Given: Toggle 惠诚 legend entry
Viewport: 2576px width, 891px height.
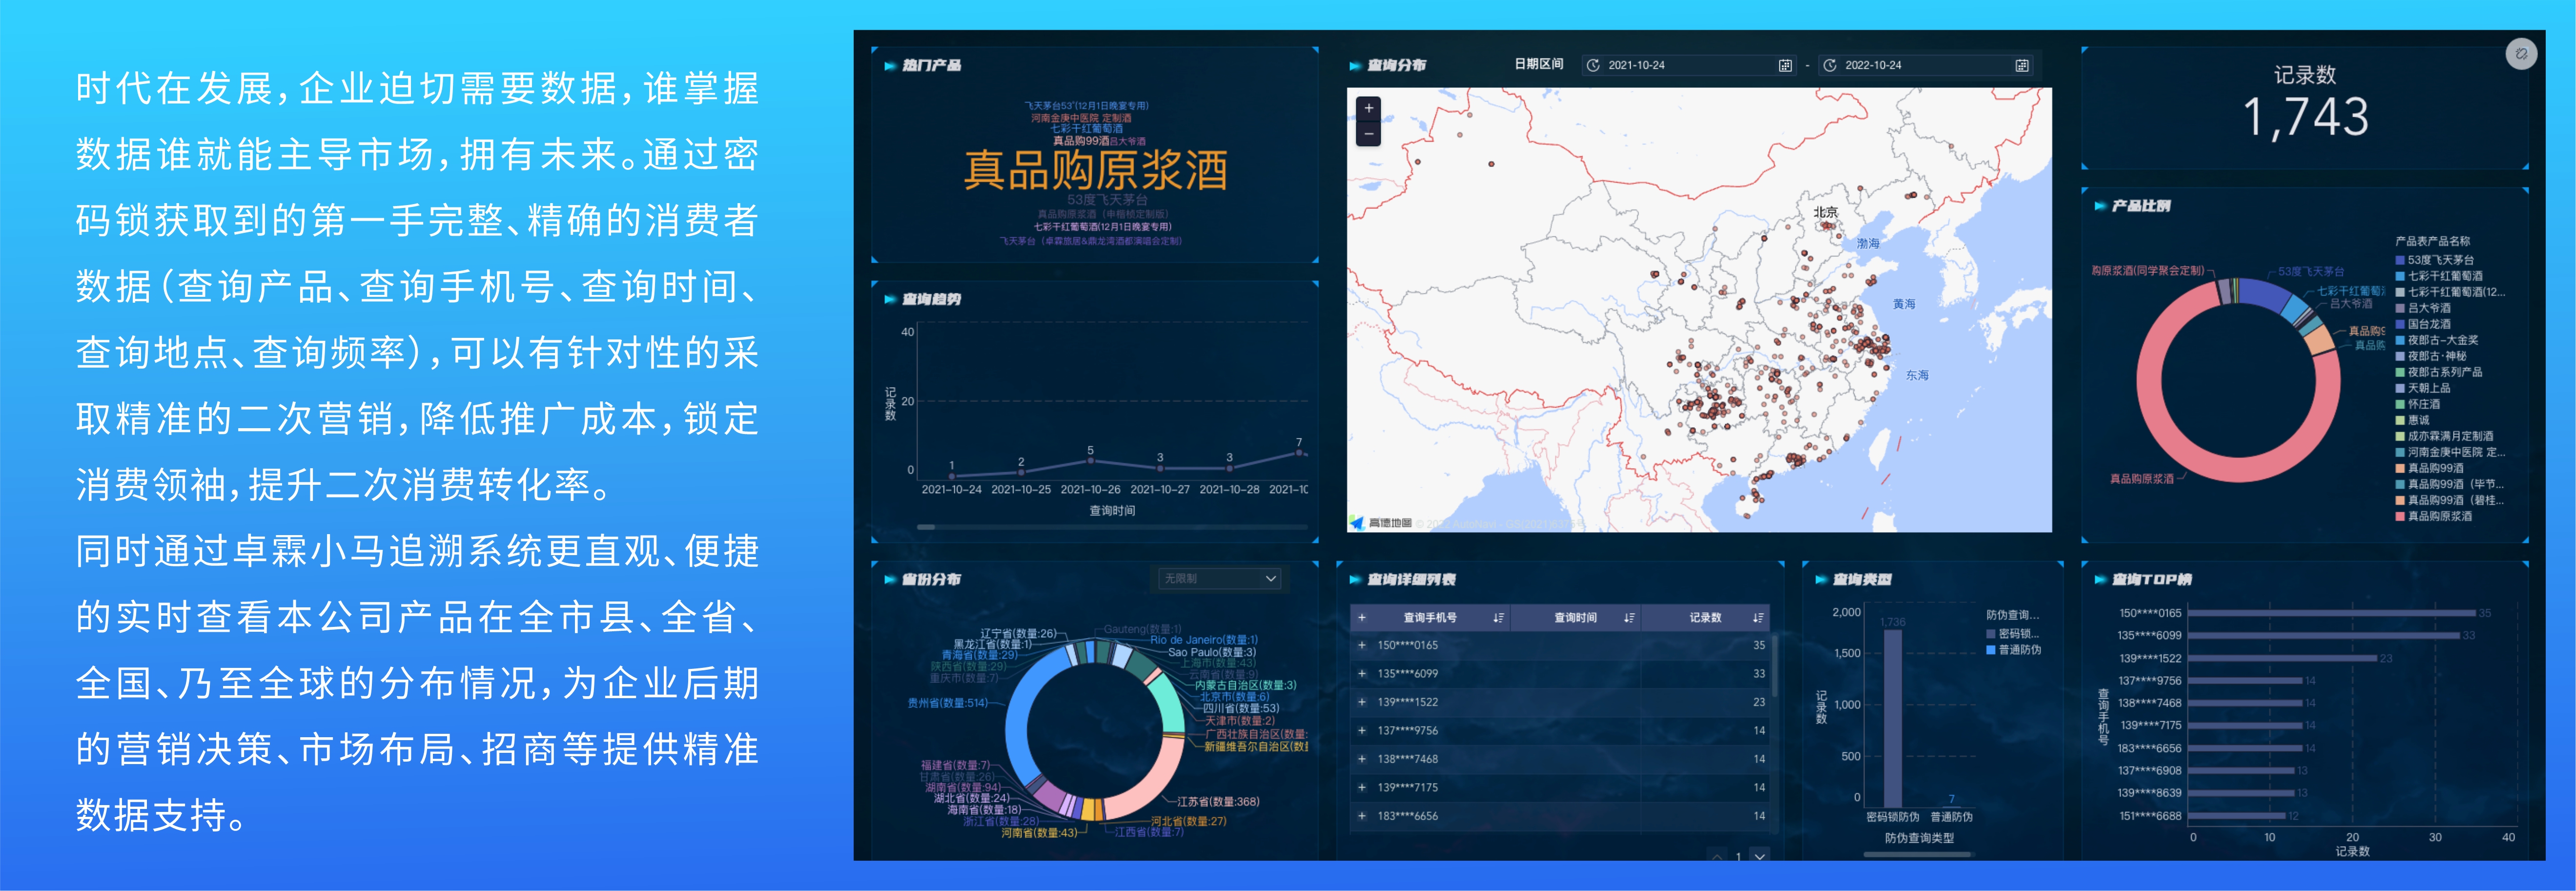Looking at the screenshot, I should click(2411, 420).
